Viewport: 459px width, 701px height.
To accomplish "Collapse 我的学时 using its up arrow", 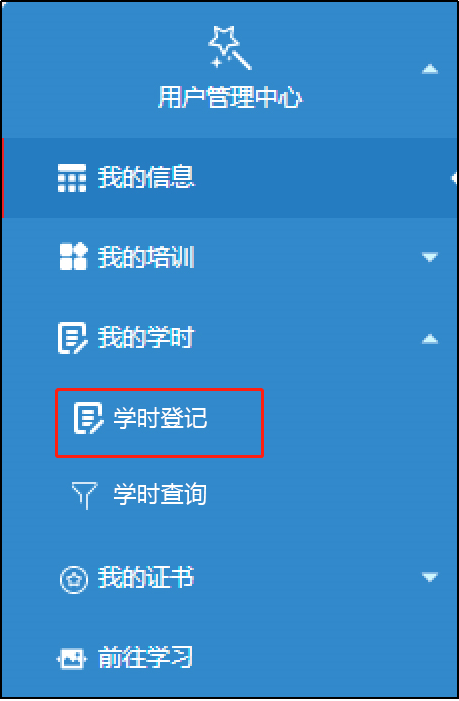I will click(430, 339).
